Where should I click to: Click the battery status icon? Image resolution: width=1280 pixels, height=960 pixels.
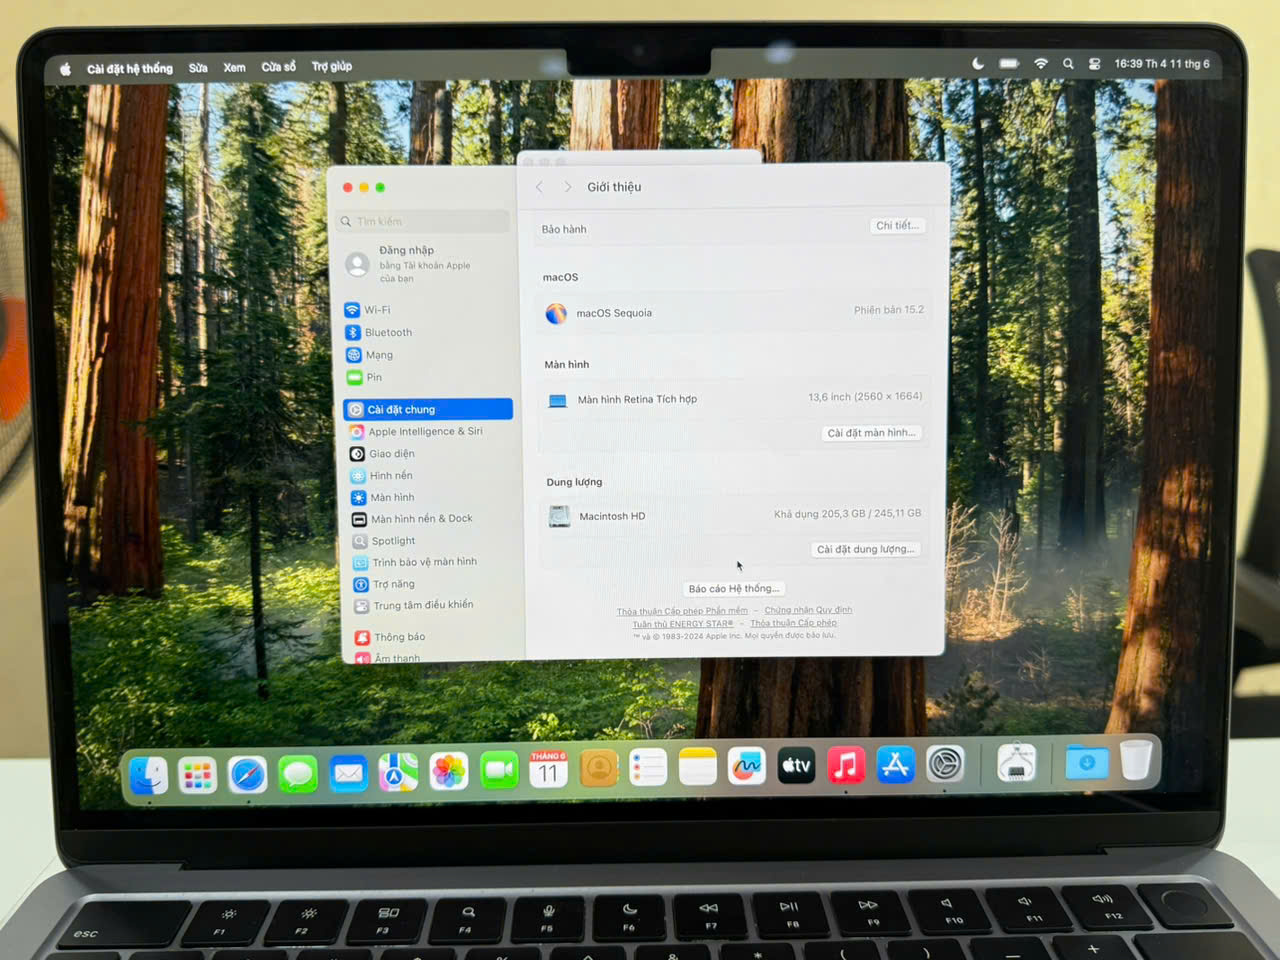(x=1009, y=63)
